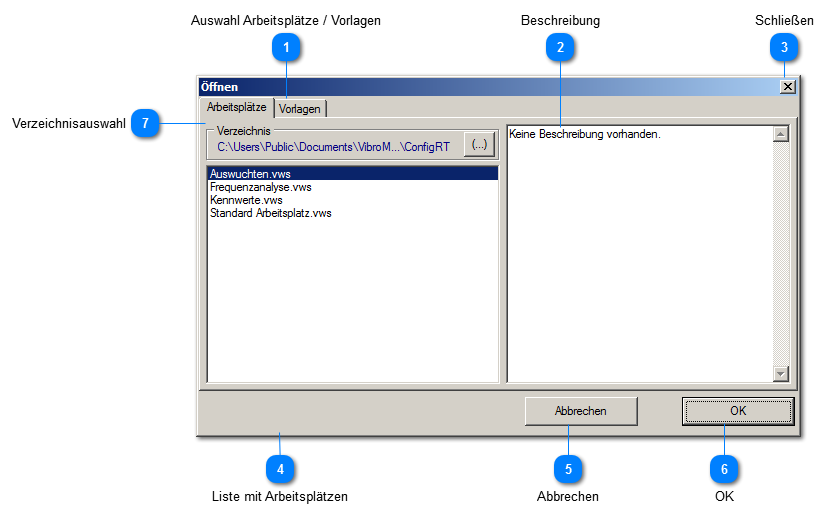Click the Abbrechen button

pyautogui.click(x=581, y=411)
